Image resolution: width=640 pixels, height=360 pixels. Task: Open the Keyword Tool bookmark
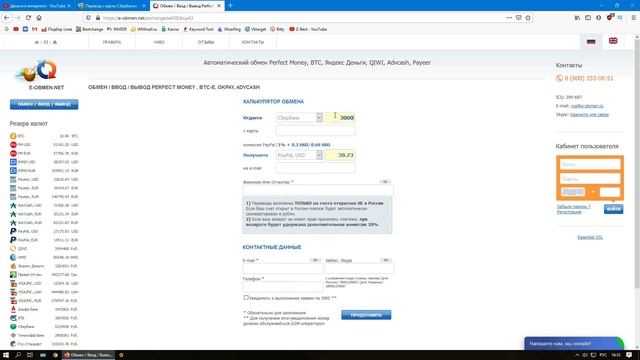(x=198, y=29)
